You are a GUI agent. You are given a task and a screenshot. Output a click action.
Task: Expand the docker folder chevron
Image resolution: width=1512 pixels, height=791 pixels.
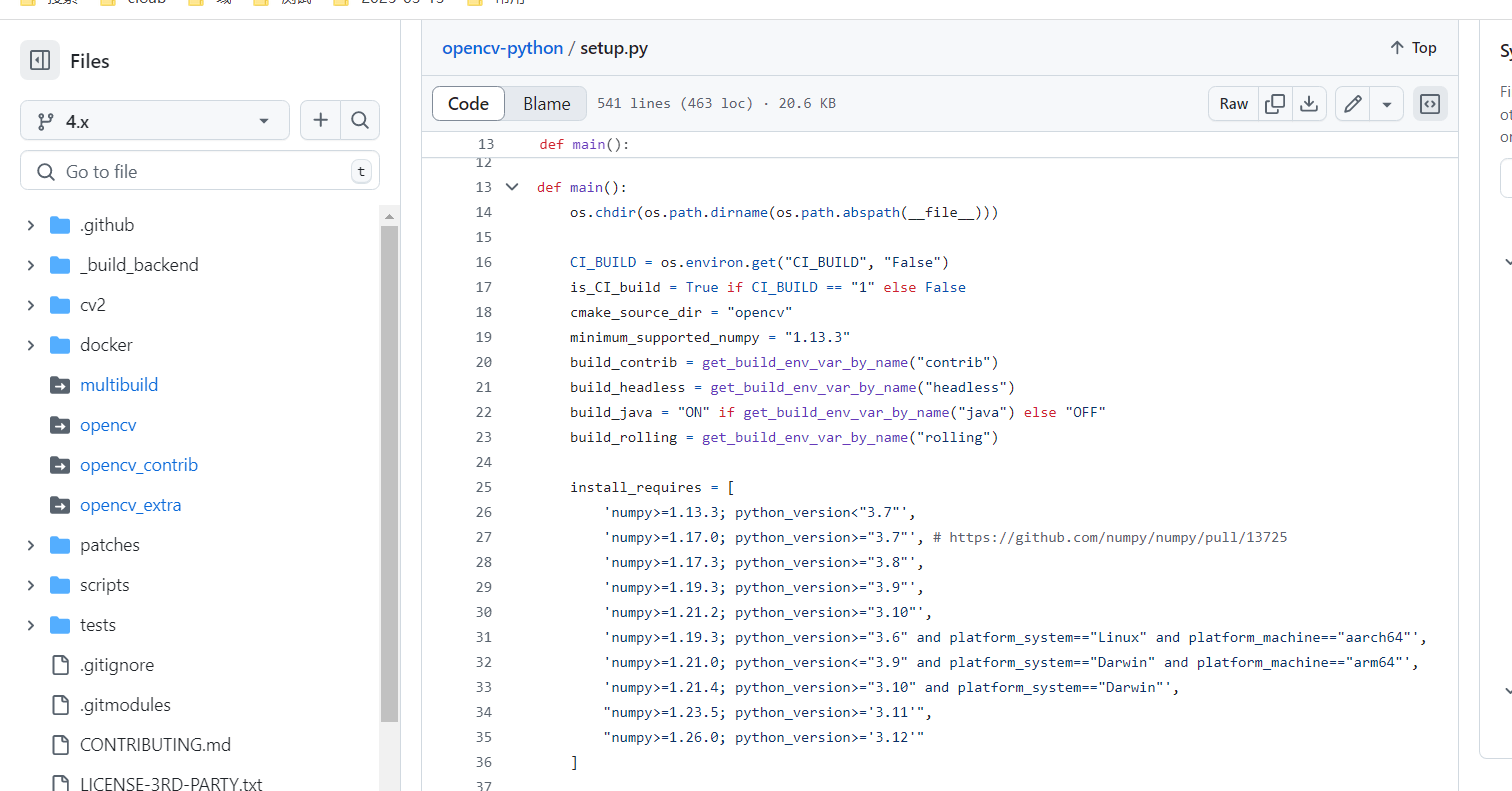(x=31, y=345)
